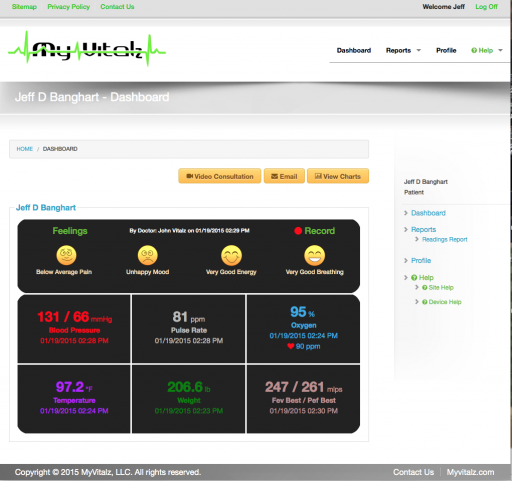The width and height of the screenshot is (512, 481).
Task: Open the Fev Best / Pef Best tile
Action: 303,399
